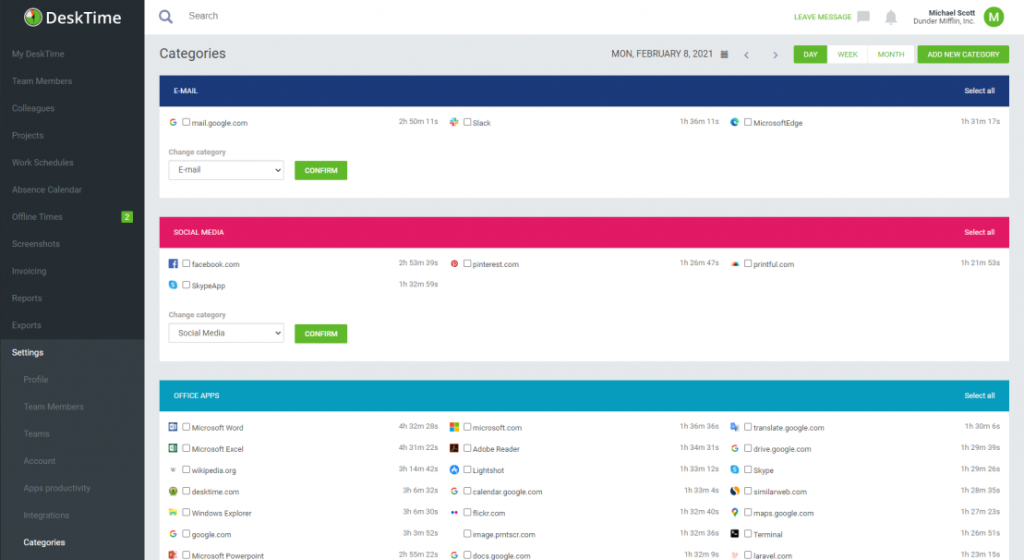Click ADD NEW CATEGORY button
1024x560 pixels.
[x=963, y=54]
